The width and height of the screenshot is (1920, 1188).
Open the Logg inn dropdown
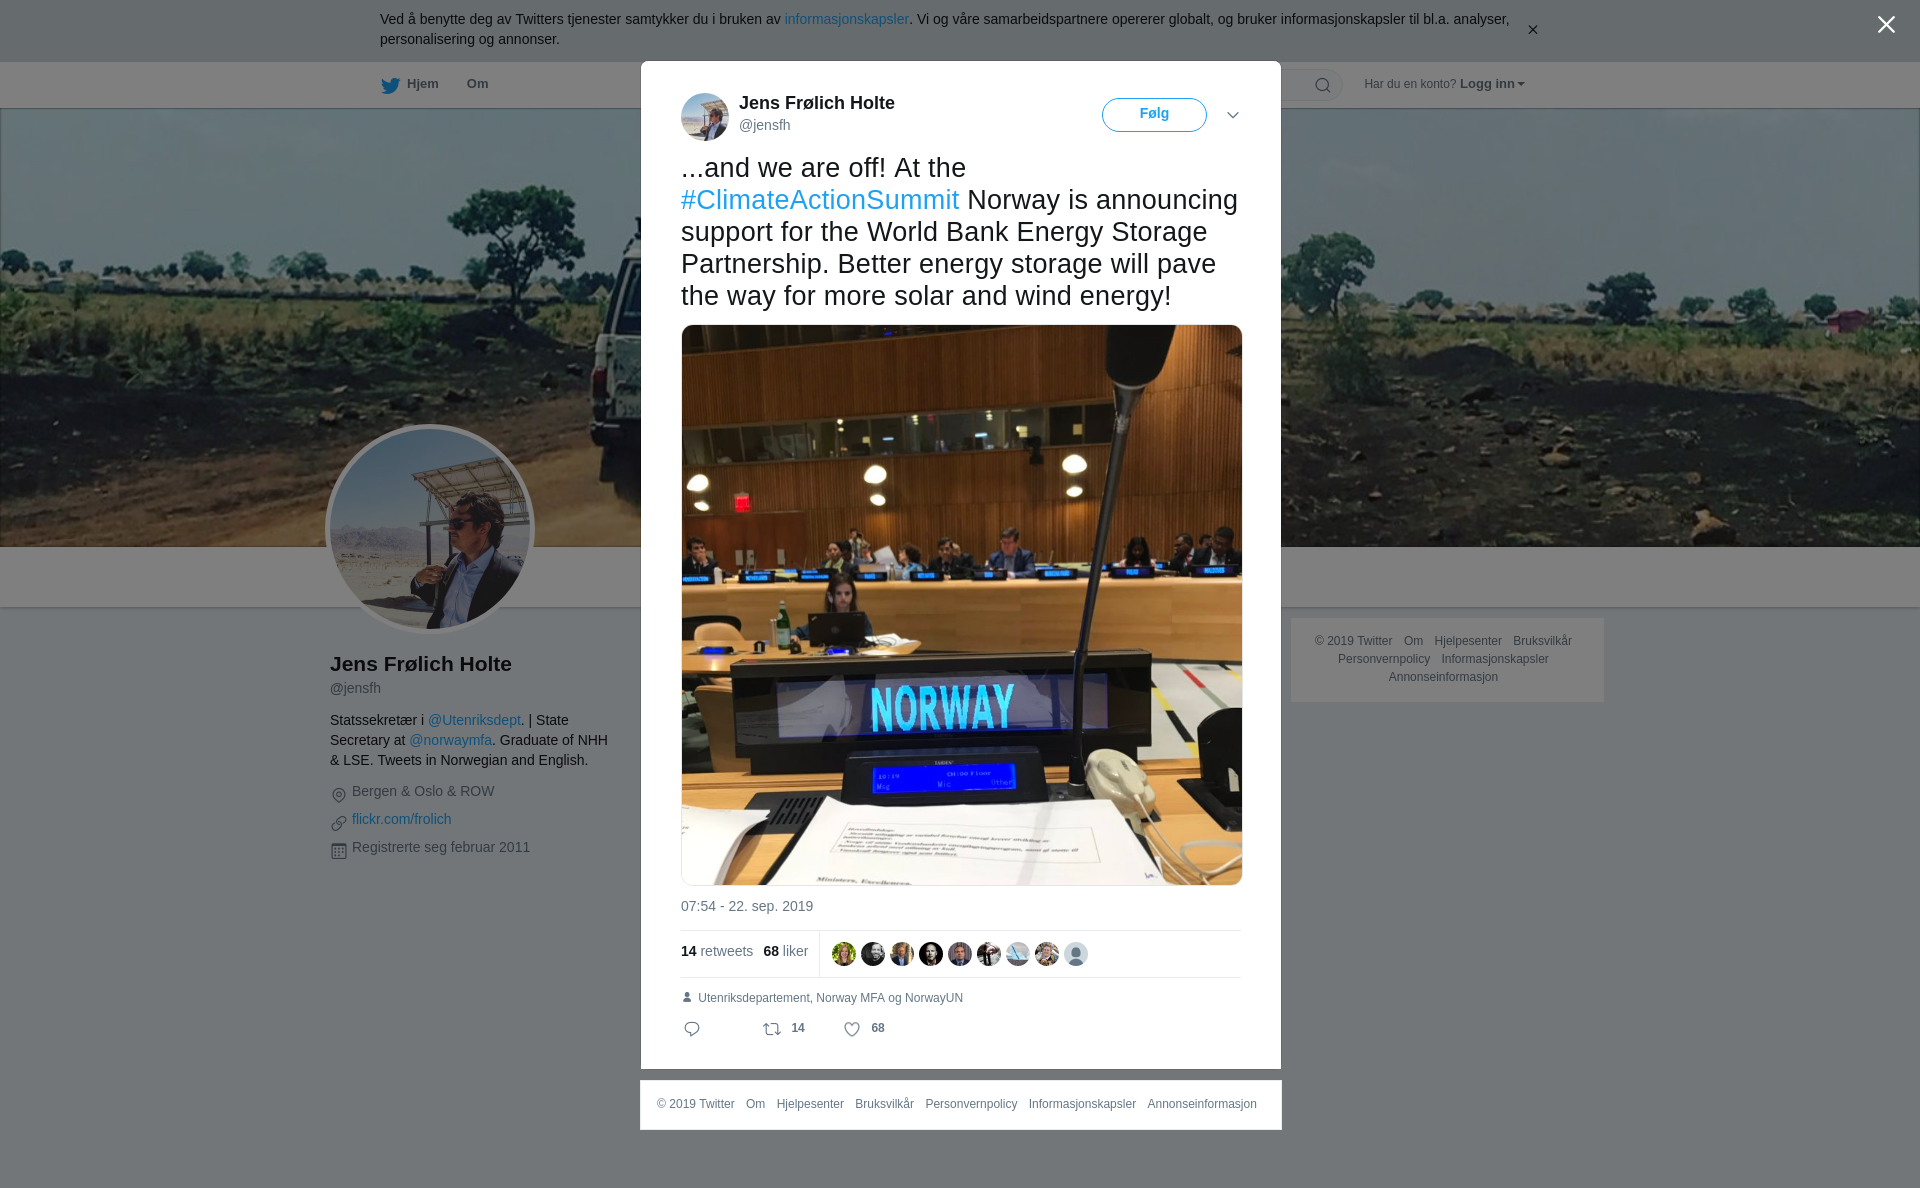click(x=1492, y=84)
